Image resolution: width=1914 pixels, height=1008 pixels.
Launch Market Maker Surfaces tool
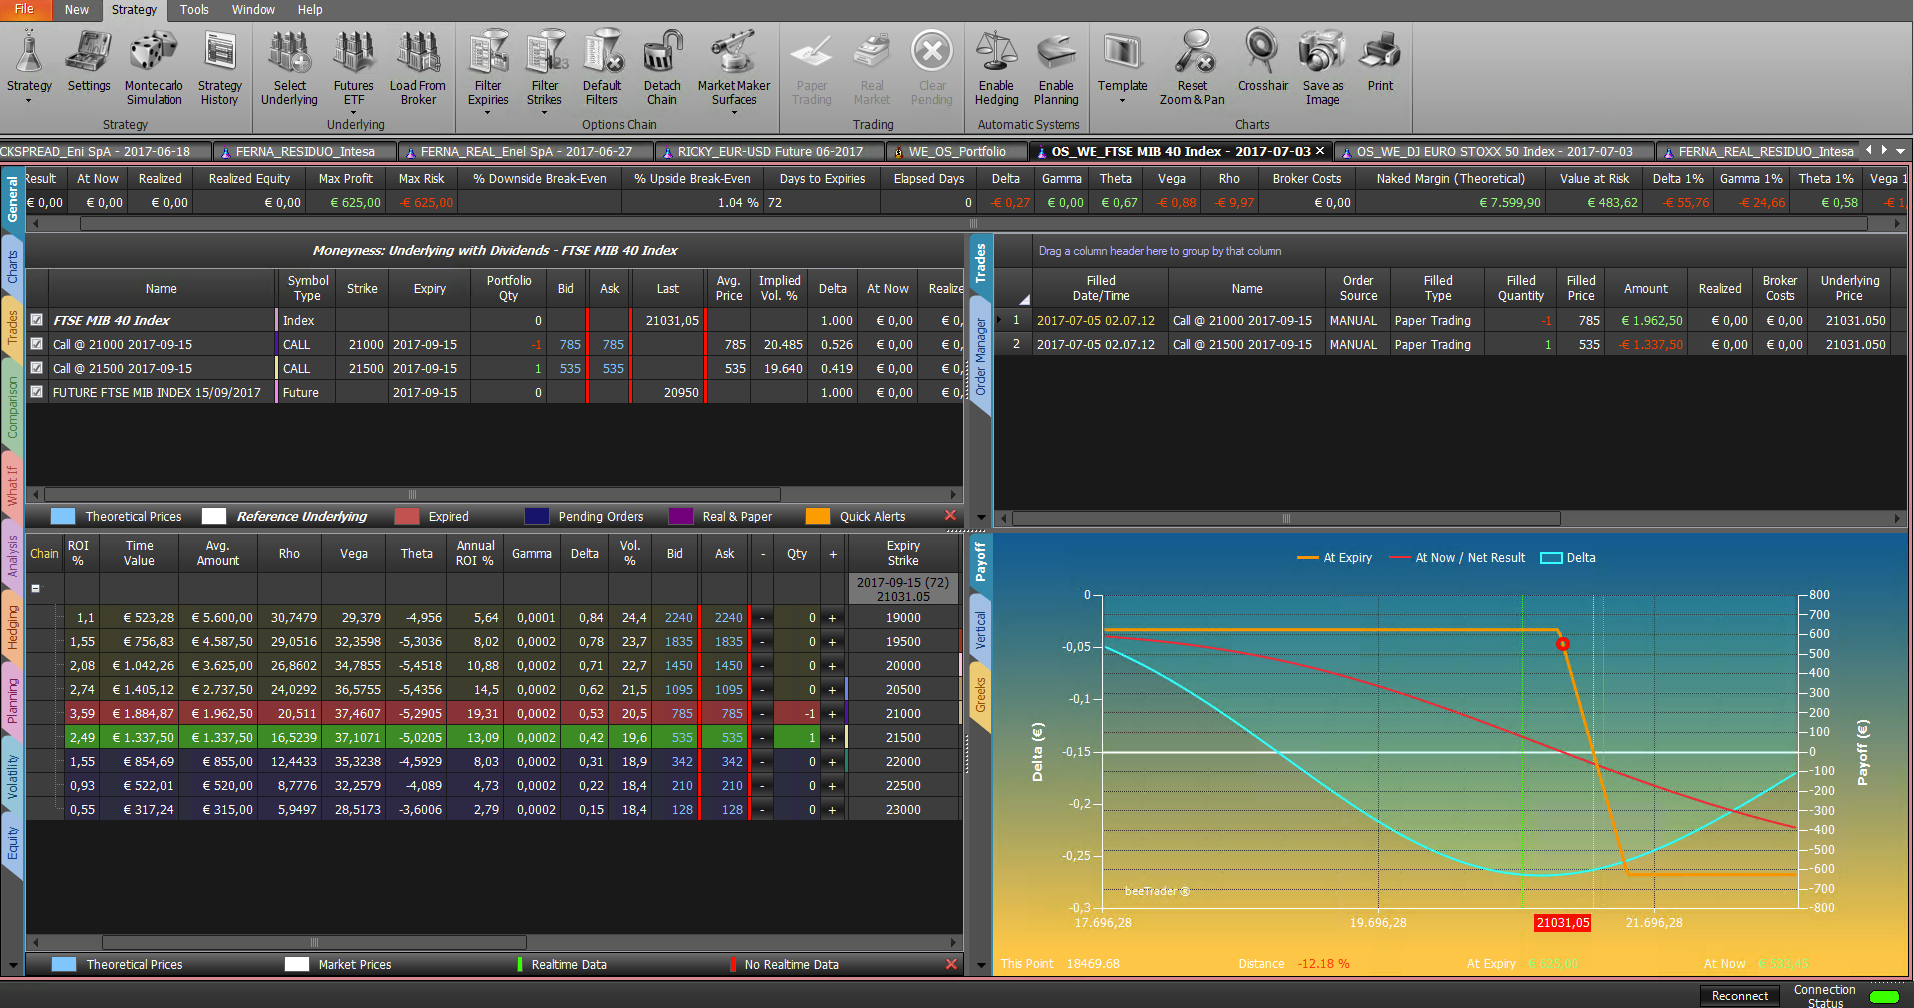pos(734,66)
